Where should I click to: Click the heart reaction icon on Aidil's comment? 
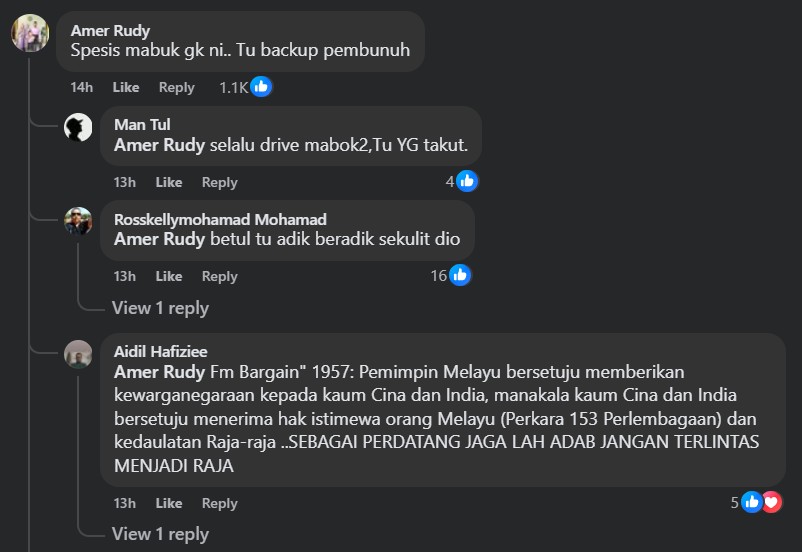771,502
